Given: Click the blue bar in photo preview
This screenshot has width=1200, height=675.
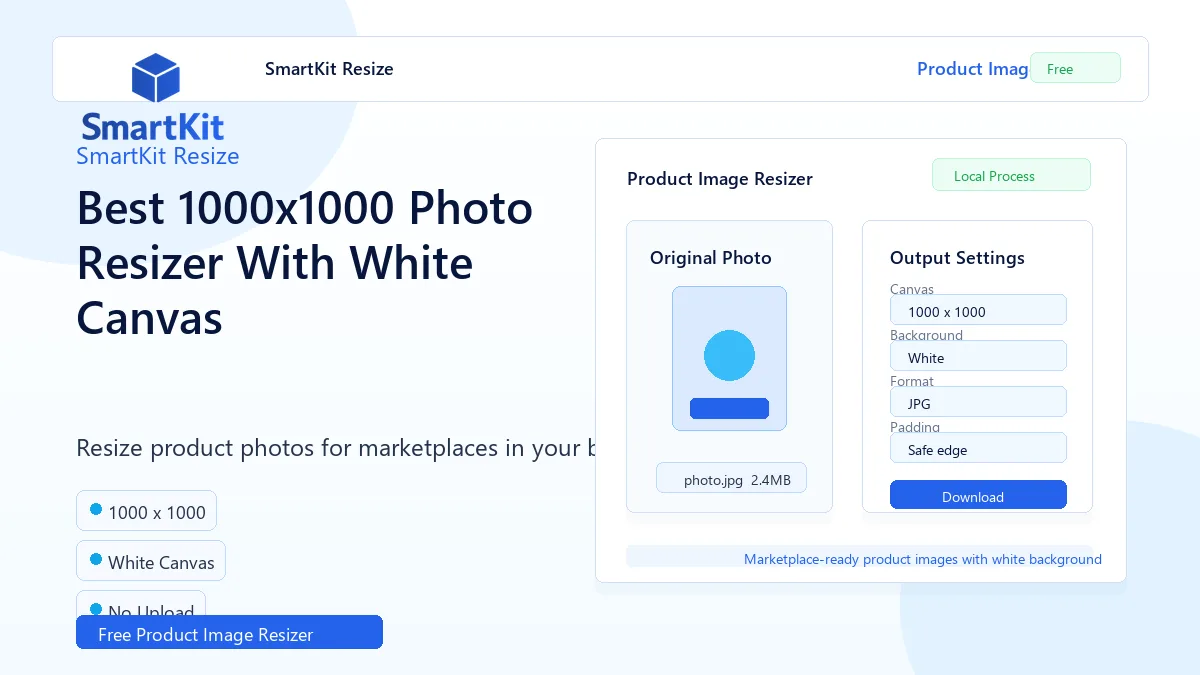Looking at the screenshot, I should click(x=729, y=408).
